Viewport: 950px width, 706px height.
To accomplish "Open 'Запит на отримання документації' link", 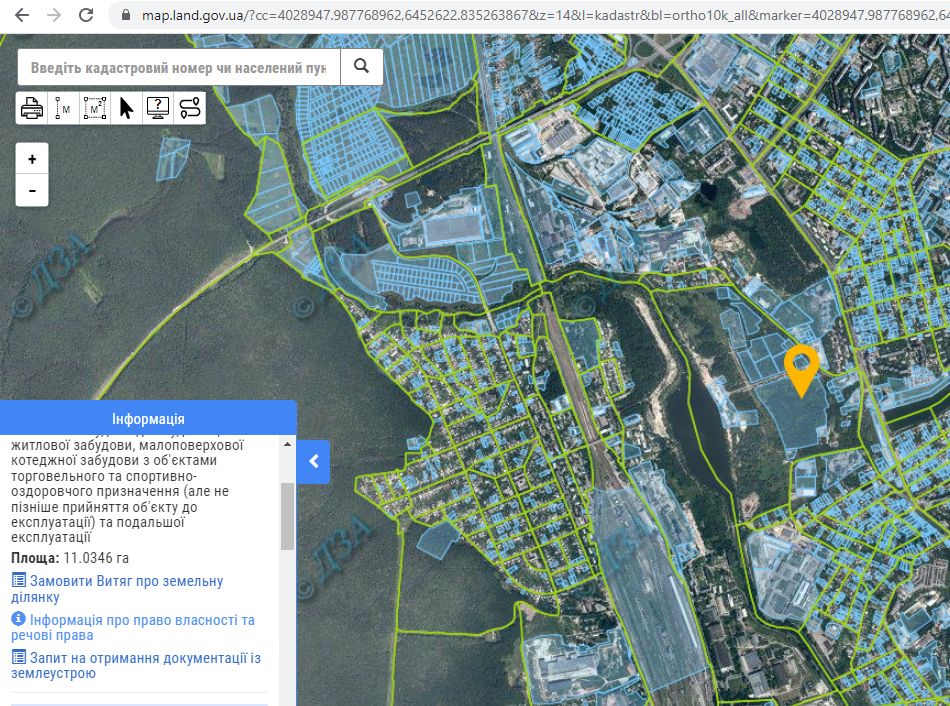I will point(136,665).
